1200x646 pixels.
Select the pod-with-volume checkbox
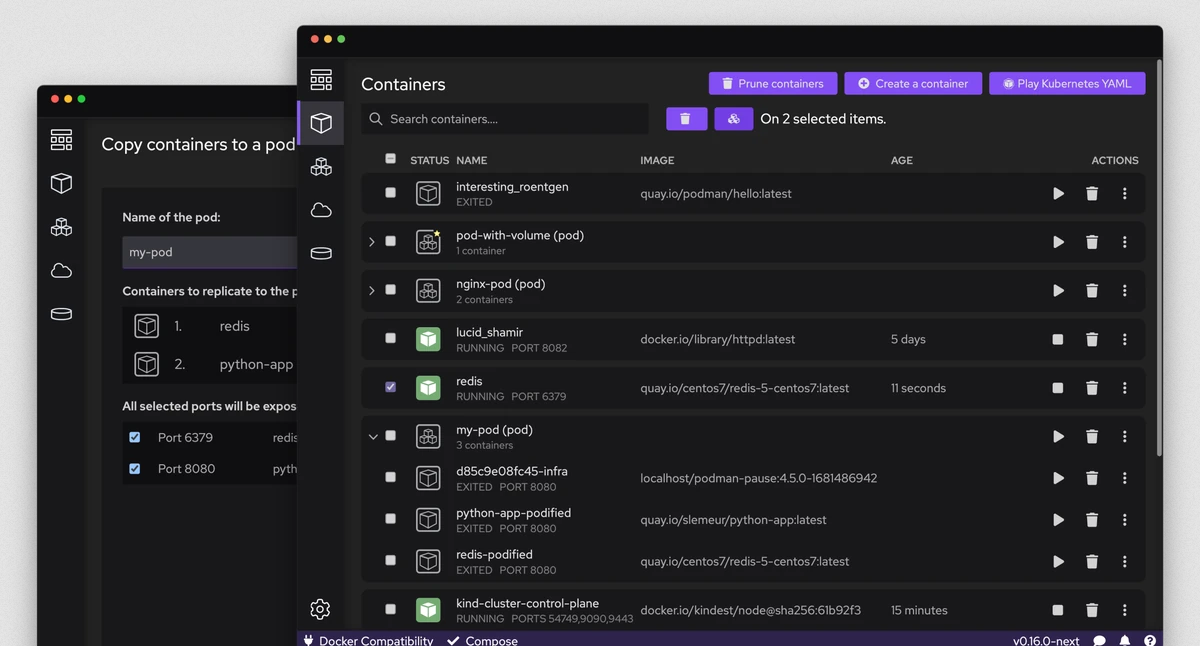point(390,241)
